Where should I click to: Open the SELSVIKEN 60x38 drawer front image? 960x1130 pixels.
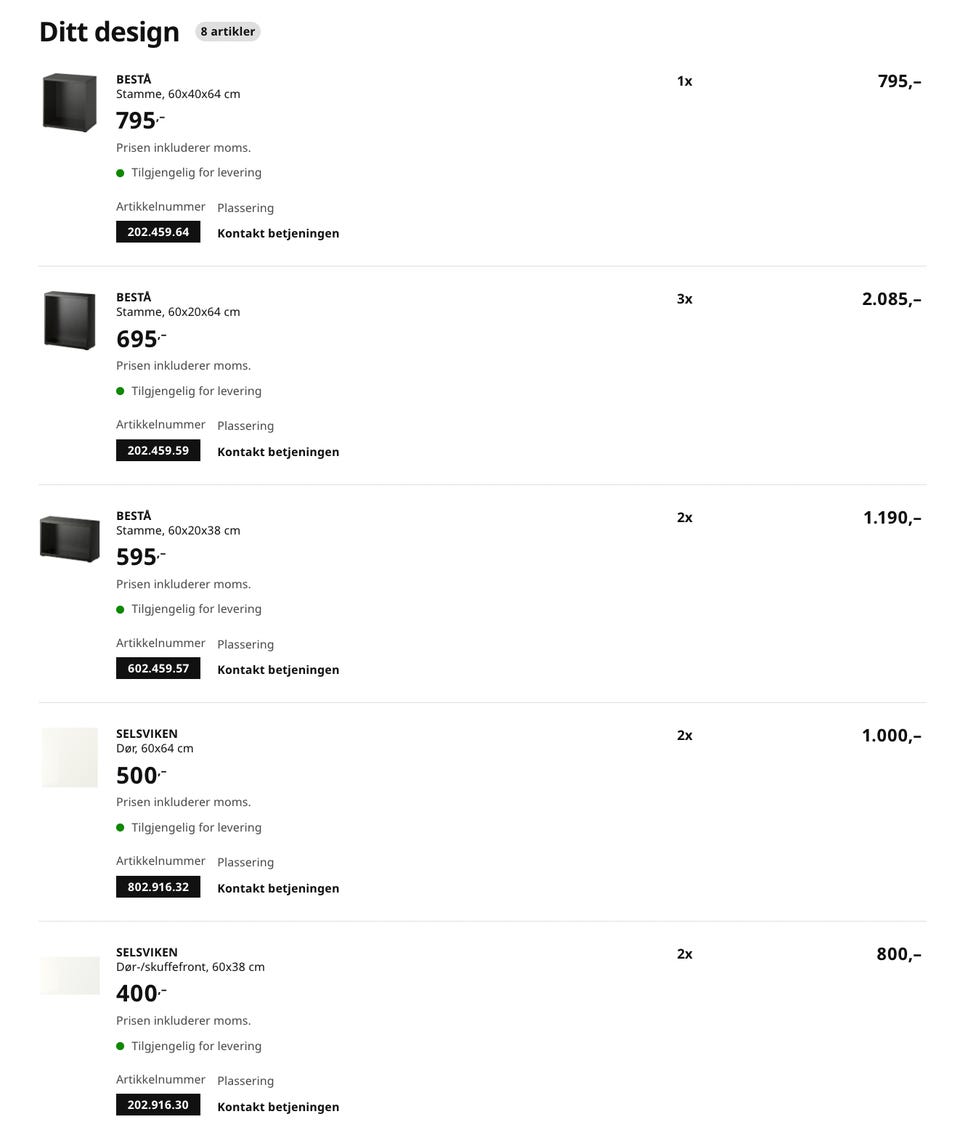point(70,976)
